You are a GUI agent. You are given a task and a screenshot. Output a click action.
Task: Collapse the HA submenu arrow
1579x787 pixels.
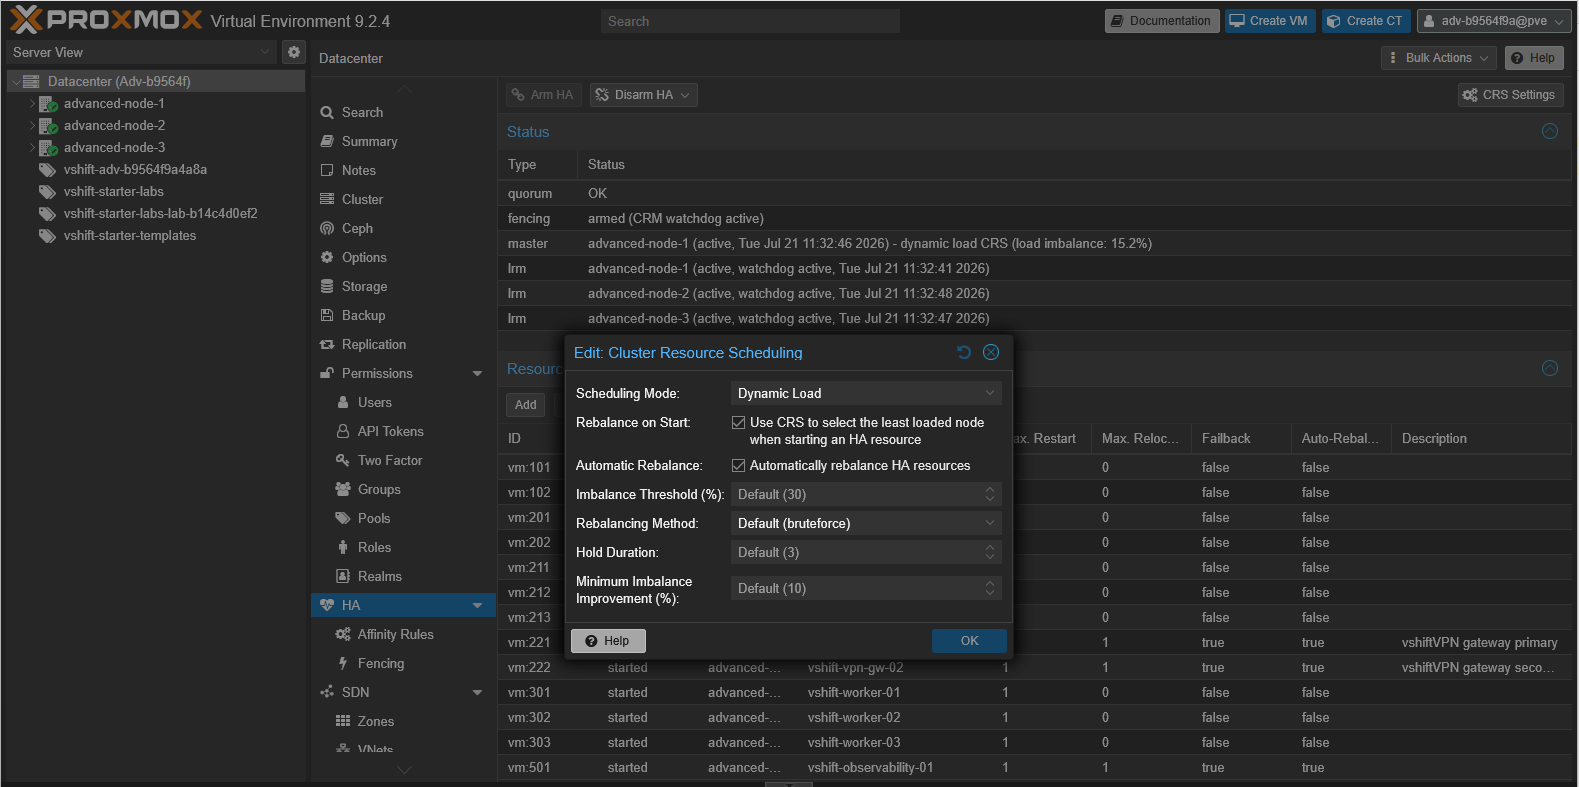click(477, 606)
